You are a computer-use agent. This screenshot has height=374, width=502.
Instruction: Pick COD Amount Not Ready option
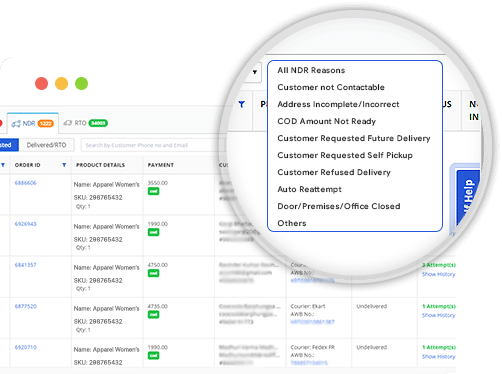[x=326, y=121]
